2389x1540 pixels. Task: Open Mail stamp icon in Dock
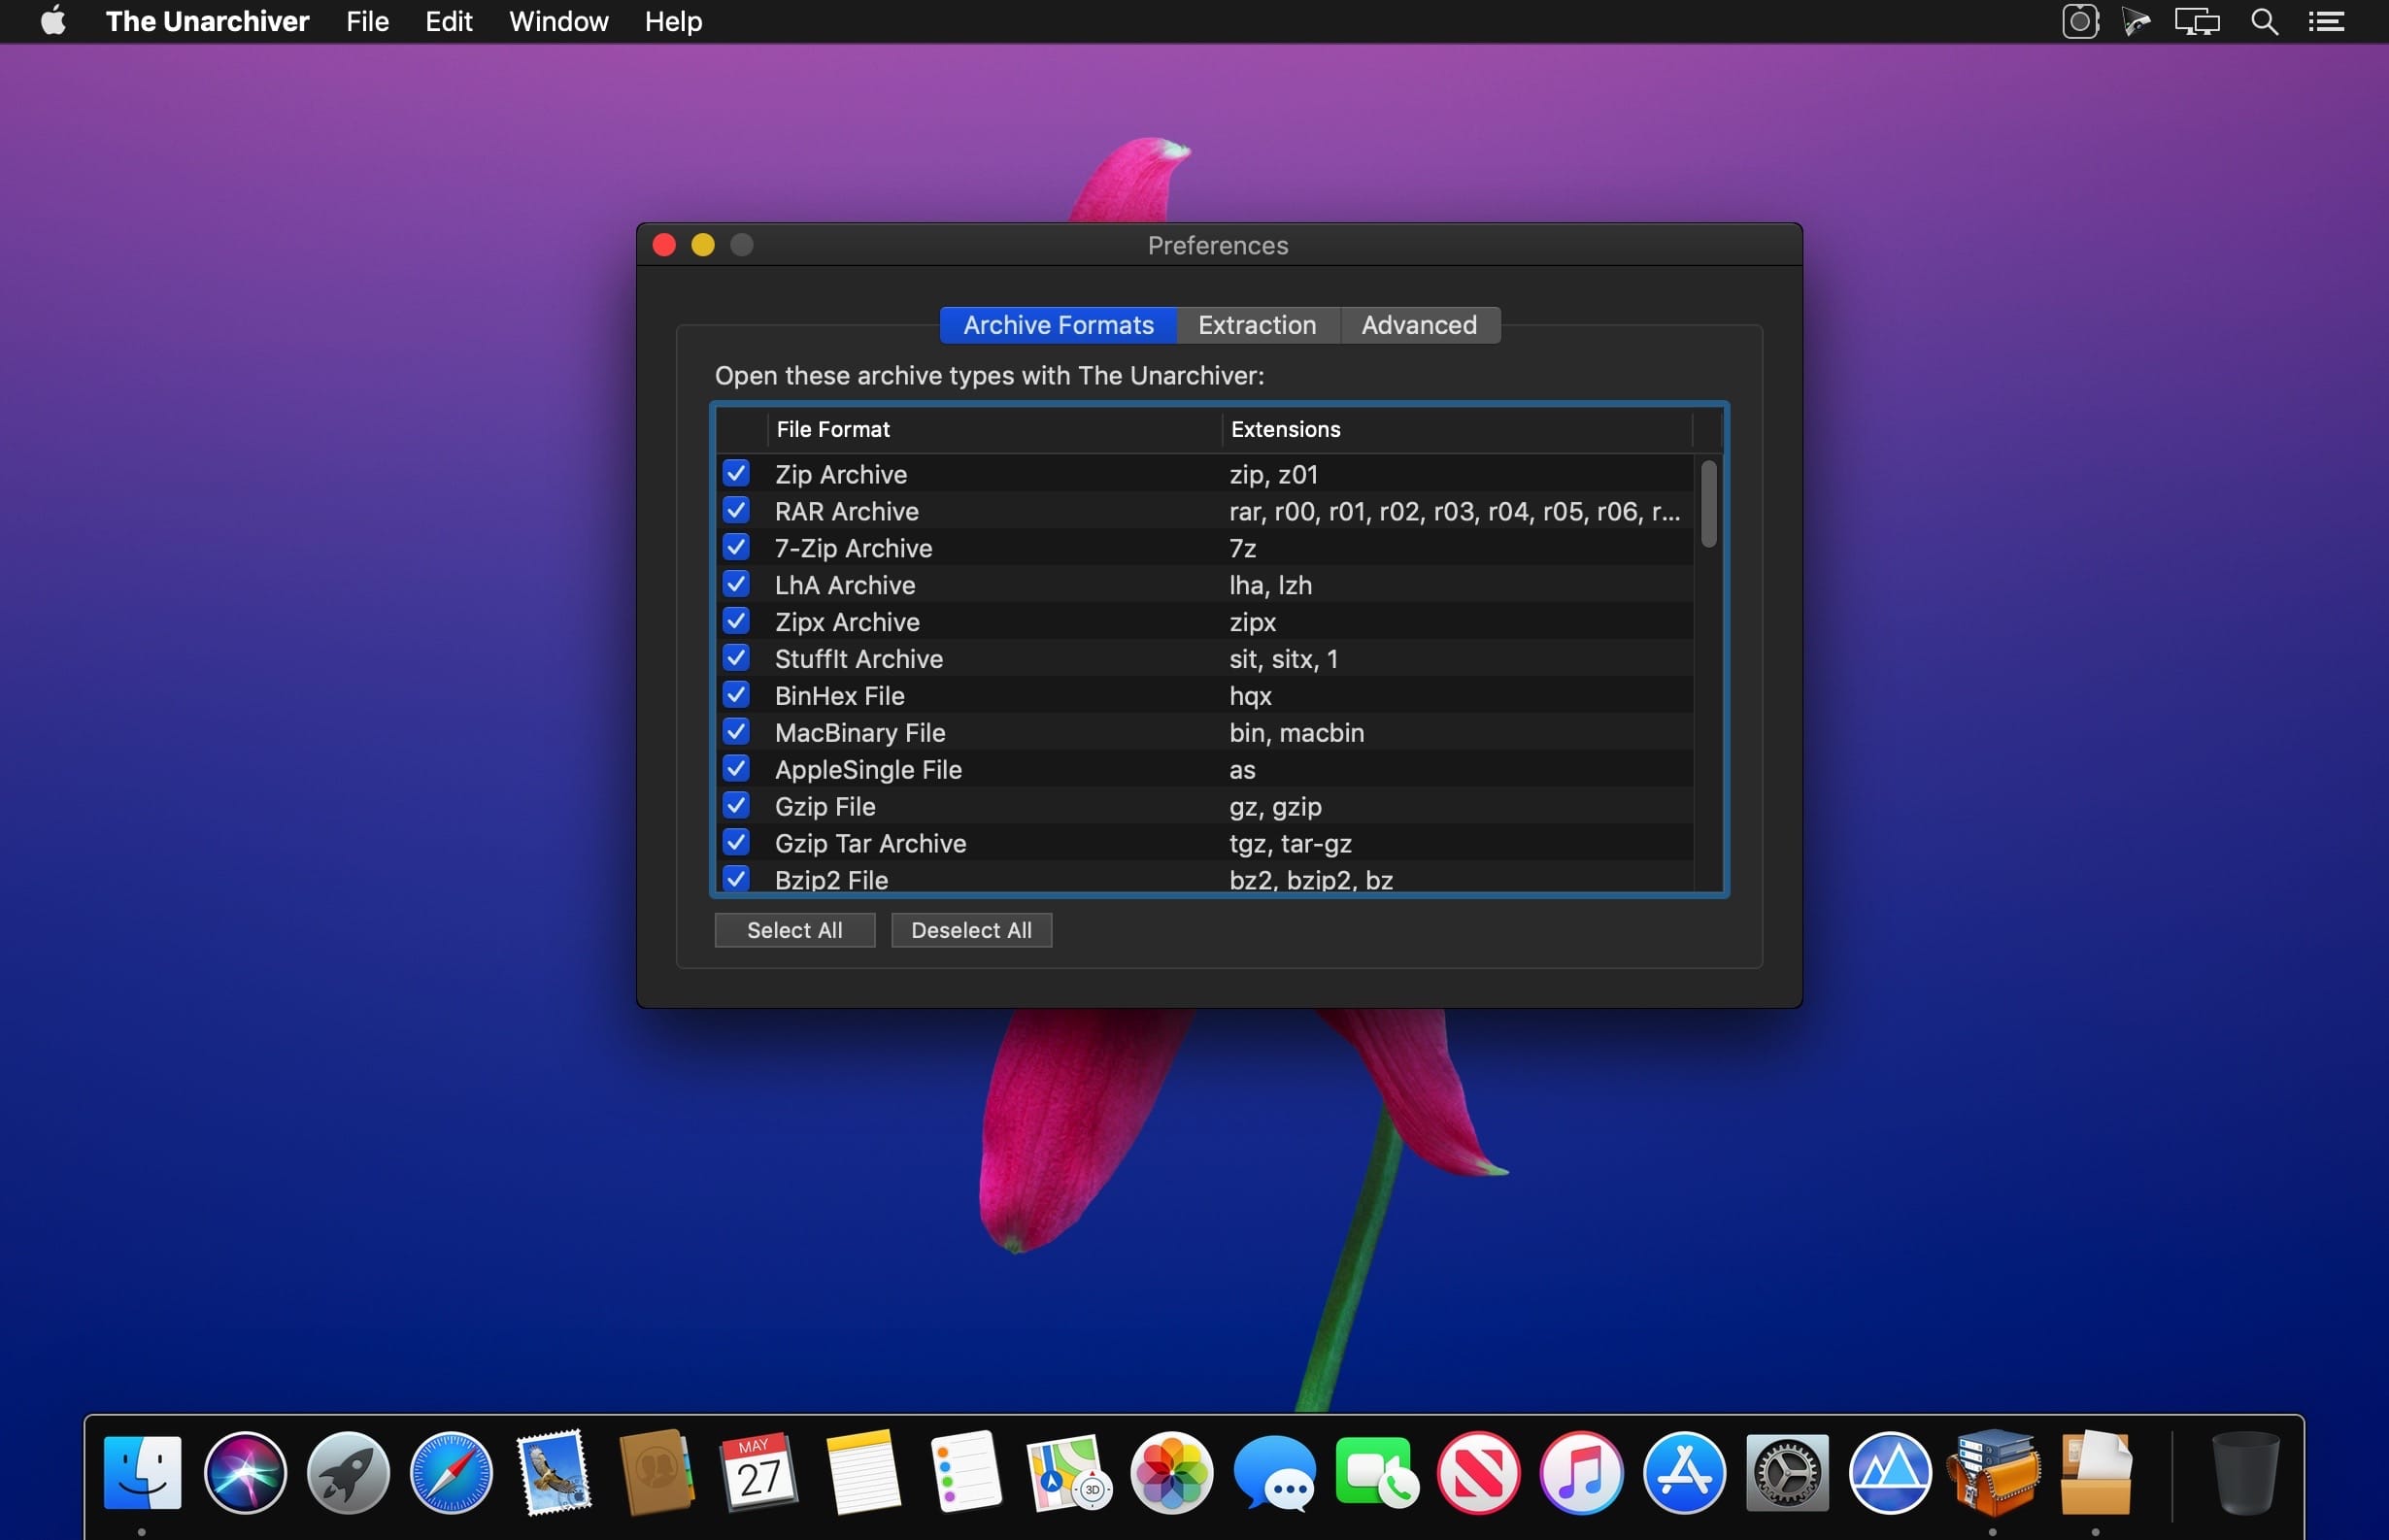554,1473
